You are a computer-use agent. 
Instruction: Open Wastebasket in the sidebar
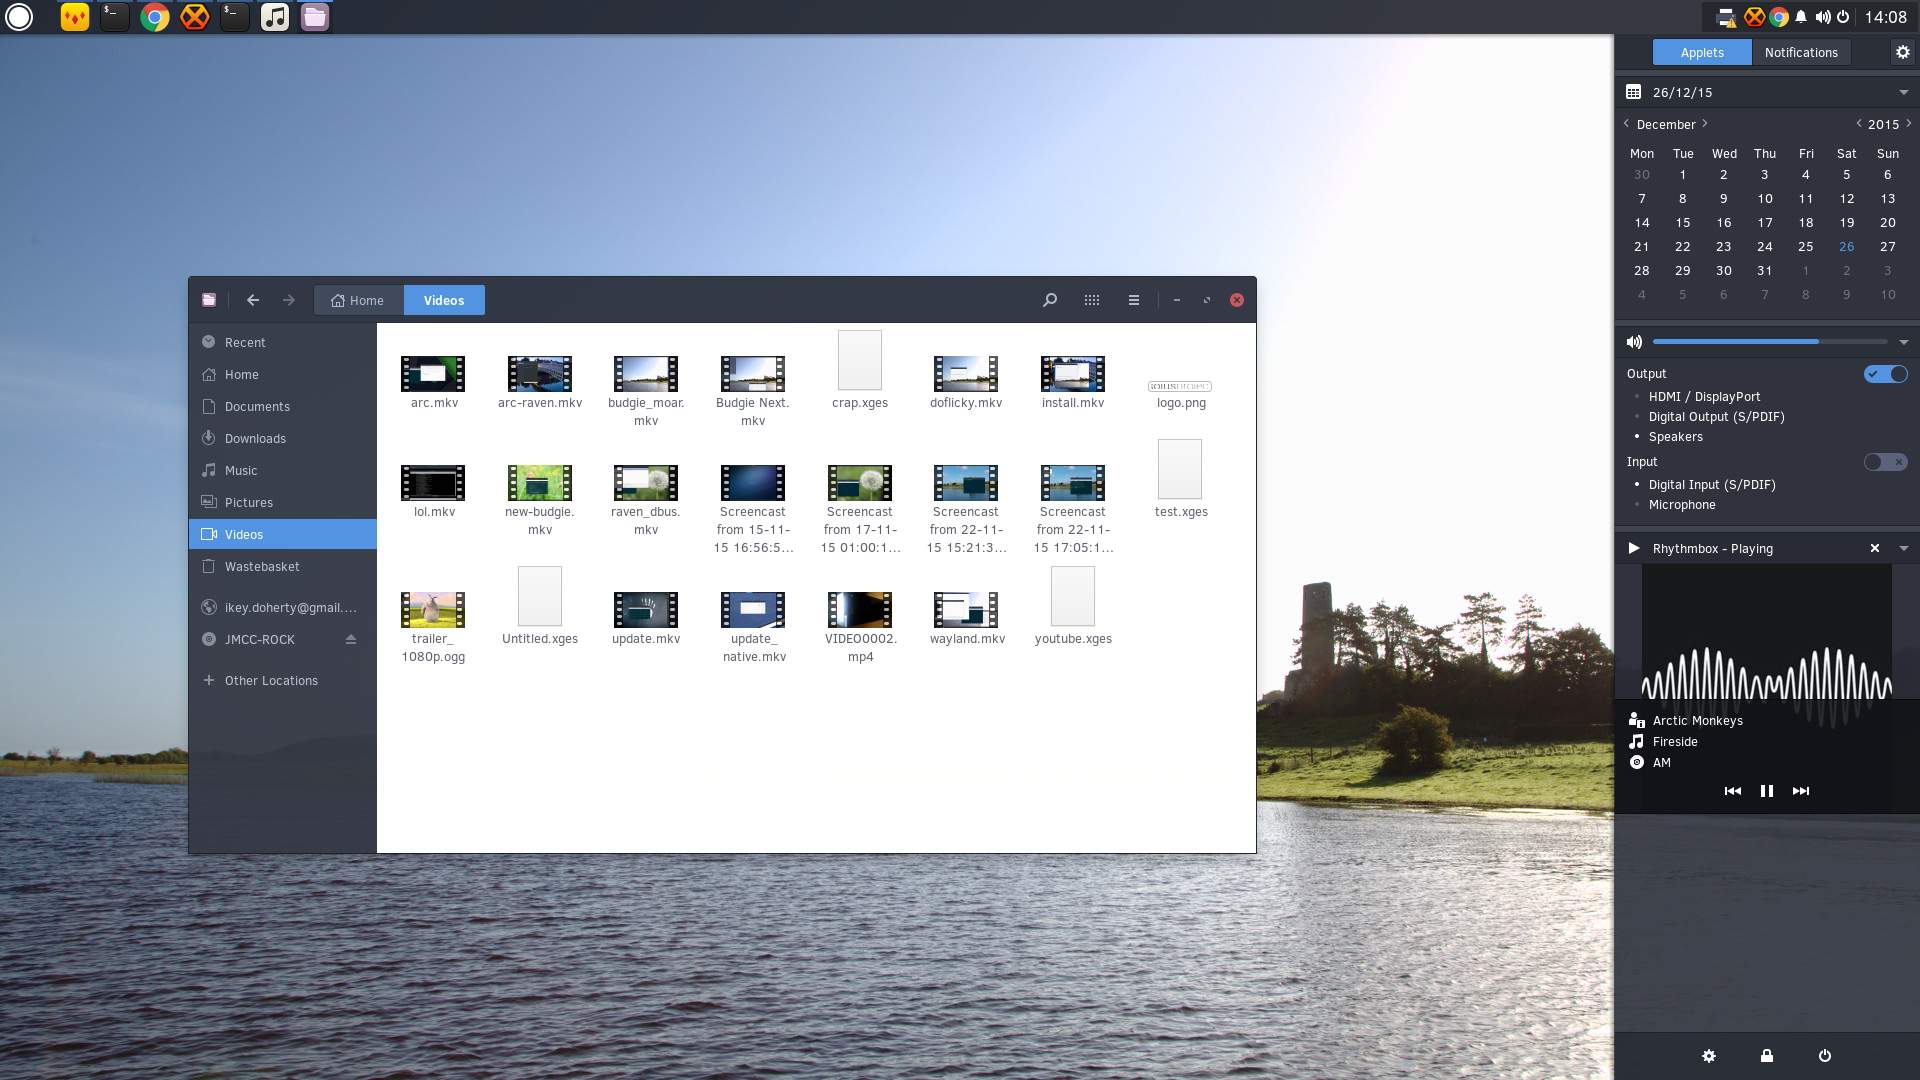click(283, 566)
